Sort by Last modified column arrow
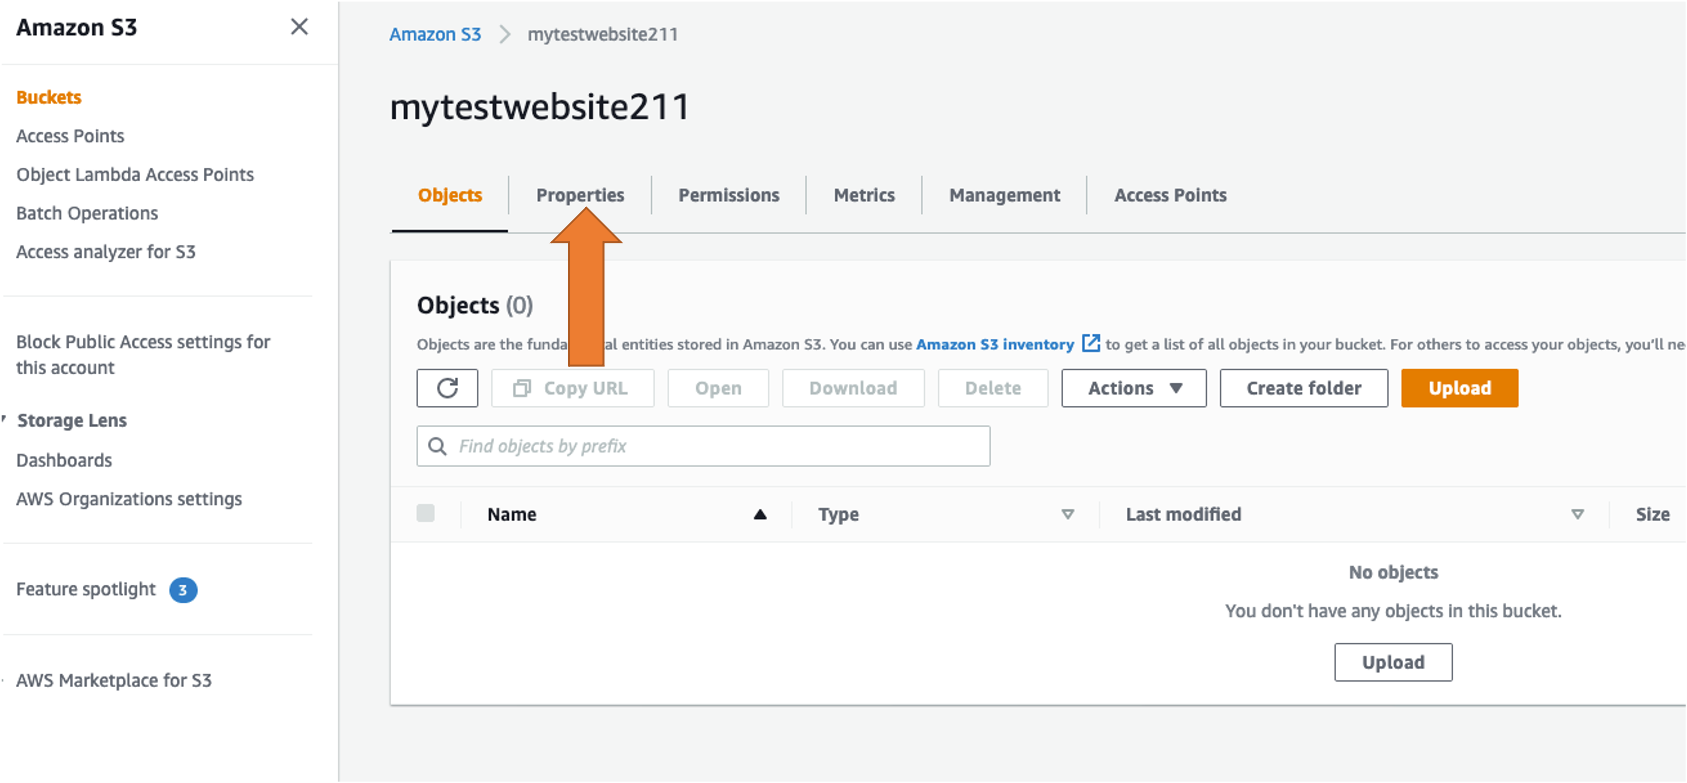Image resolution: width=1687 pixels, height=783 pixels. (x=1577, y=514)
